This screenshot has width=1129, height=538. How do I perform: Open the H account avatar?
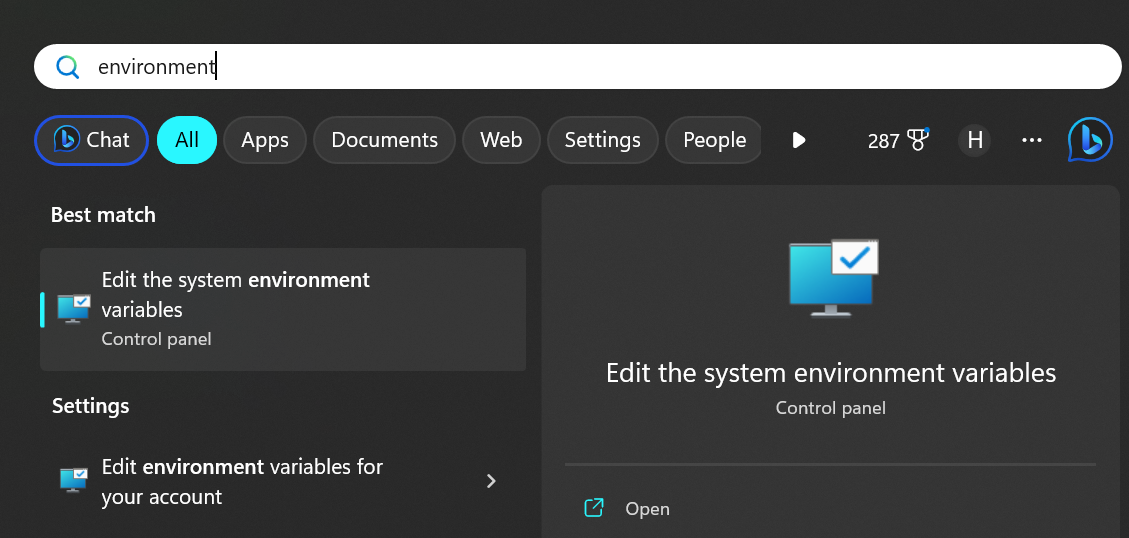(x=974, y=140)
